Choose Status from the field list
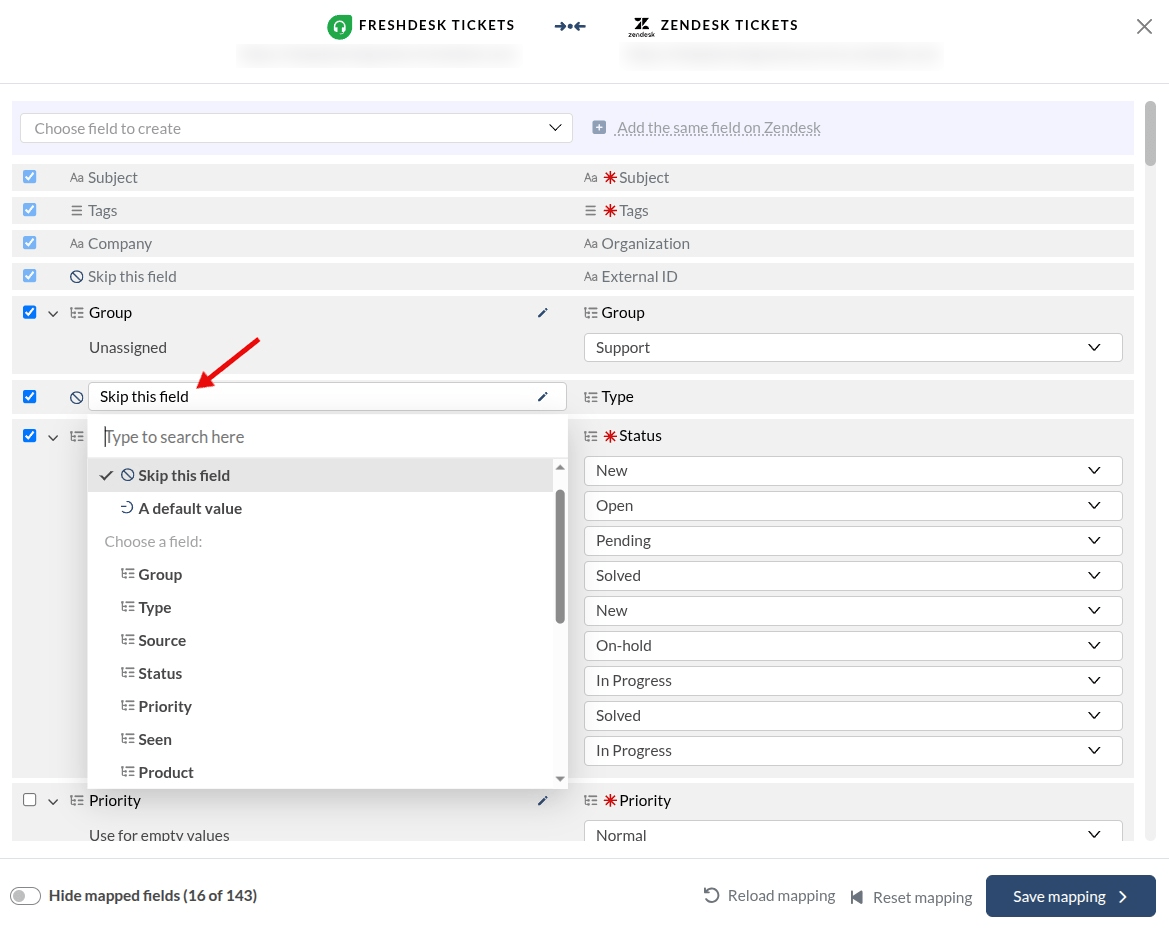 [320, 673]
